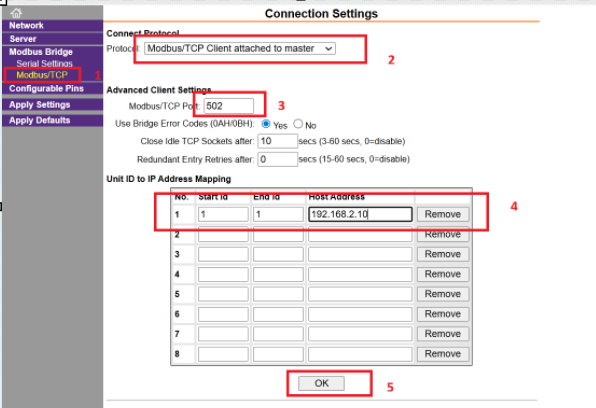The image size is (596, 408).
Task: Click row 2 Host Address field
Action: [x=360, y=235]
